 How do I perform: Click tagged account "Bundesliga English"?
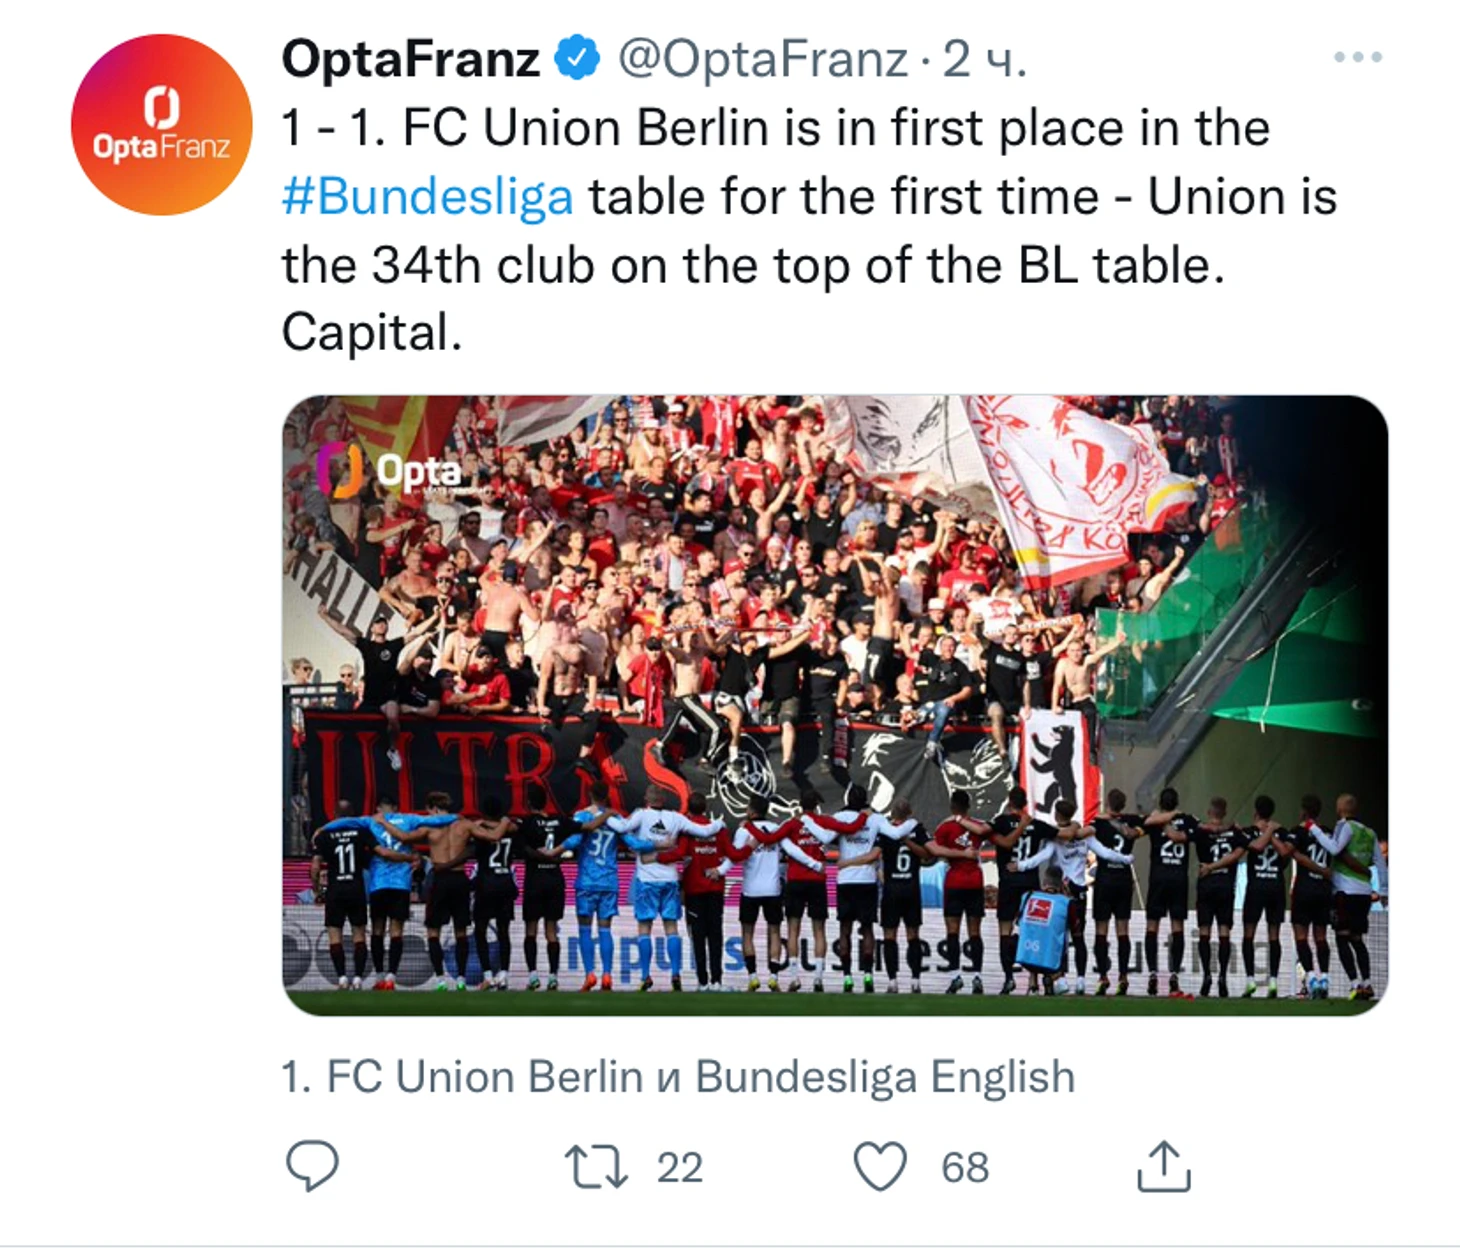click(885, 1077)
